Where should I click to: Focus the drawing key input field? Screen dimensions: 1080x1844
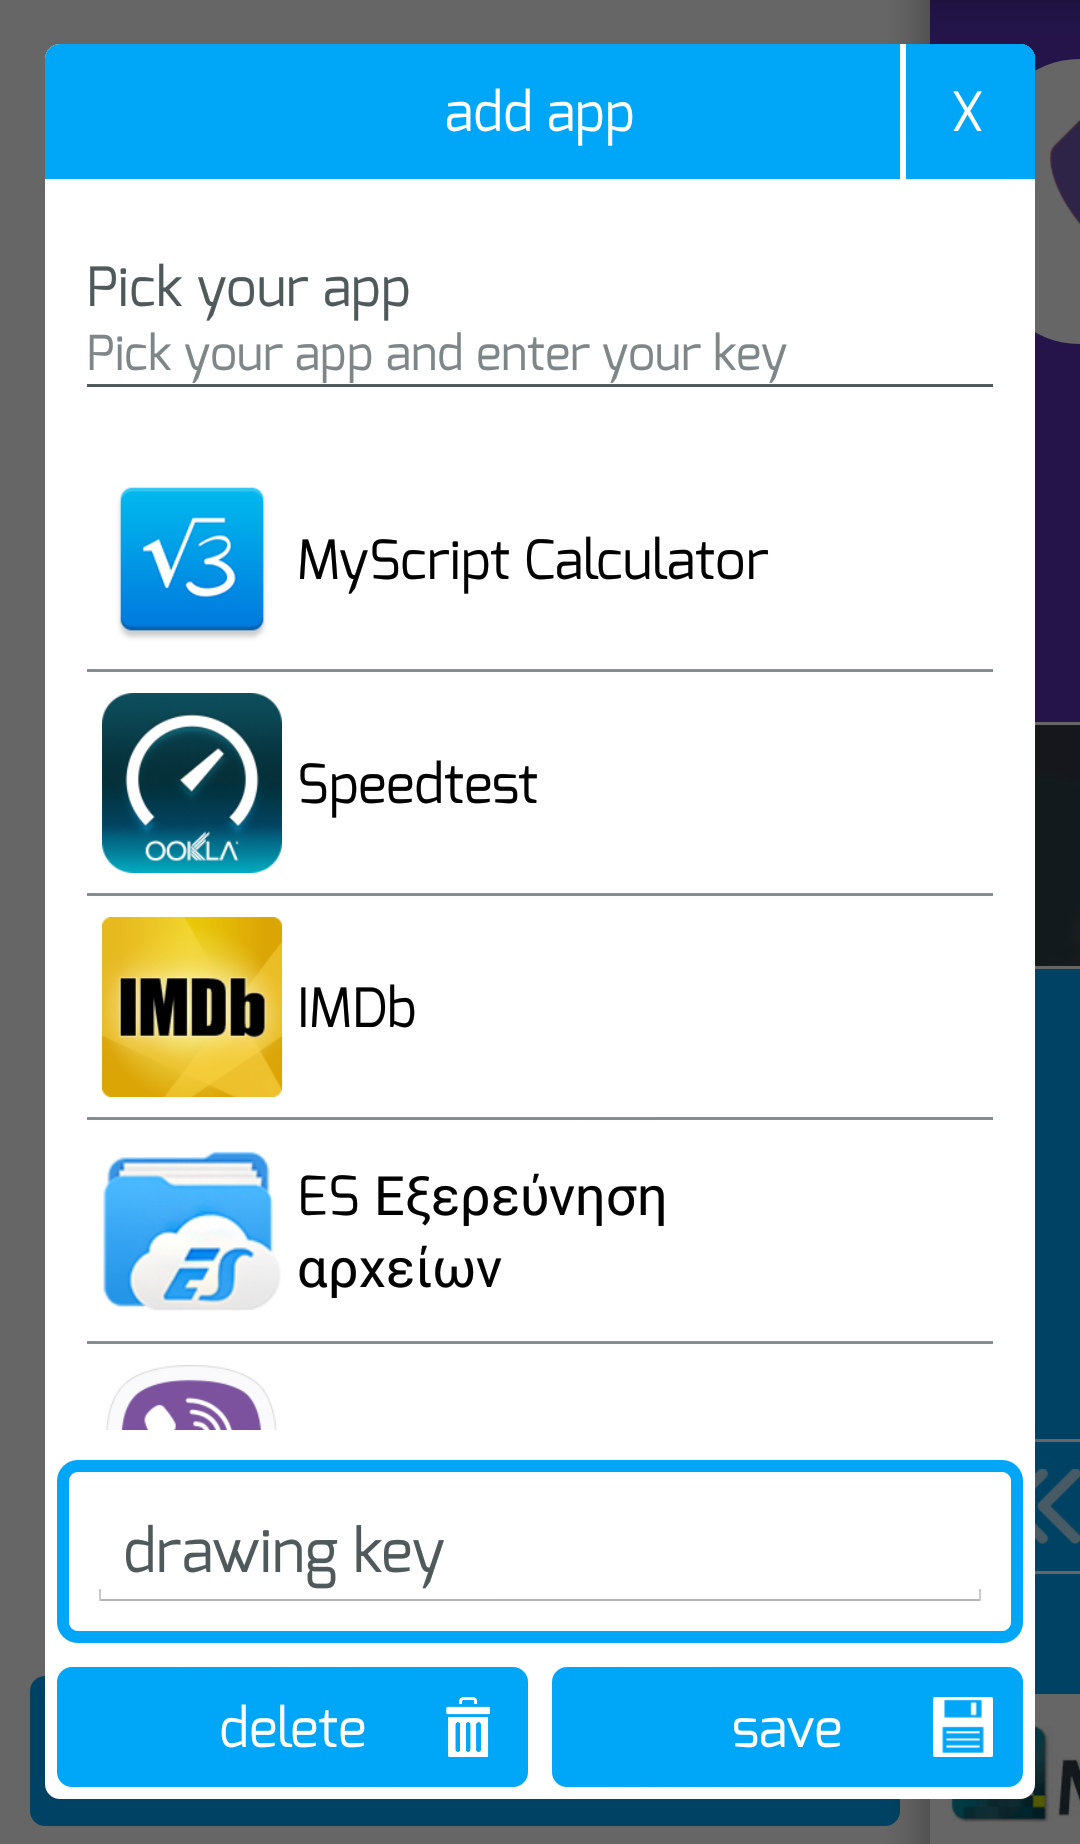click(x=540, y=1552)
